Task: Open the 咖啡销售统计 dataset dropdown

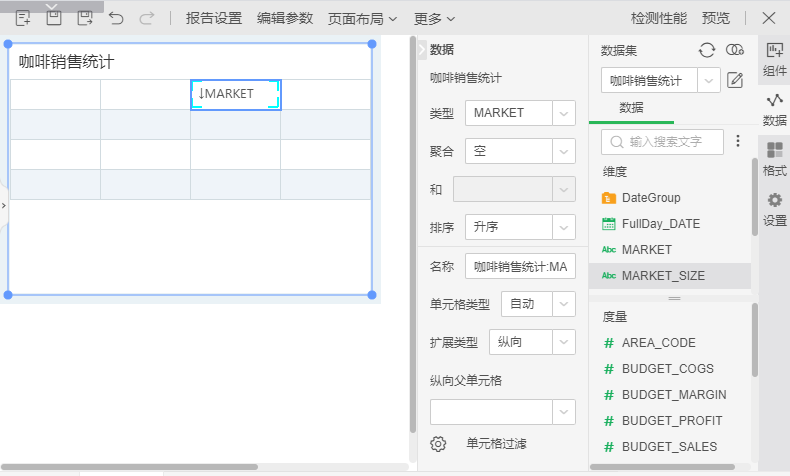Action: pyautogui.click(x=709, y=81)
